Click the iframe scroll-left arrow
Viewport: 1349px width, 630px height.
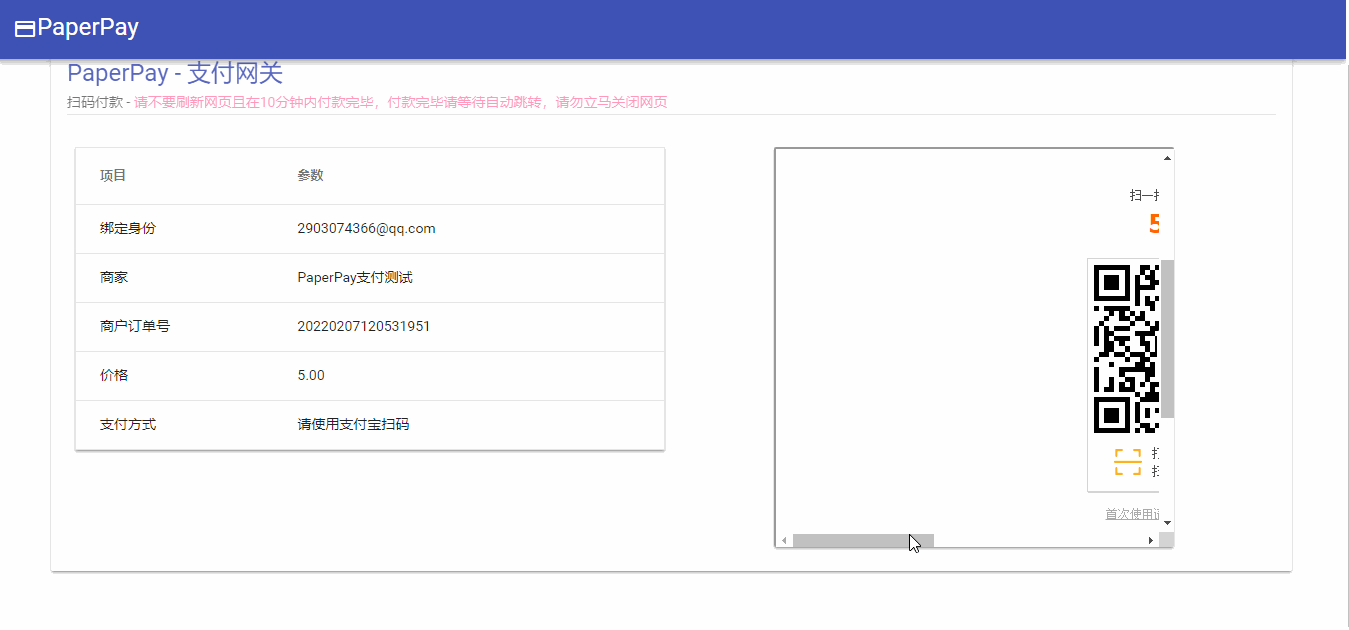785,540
